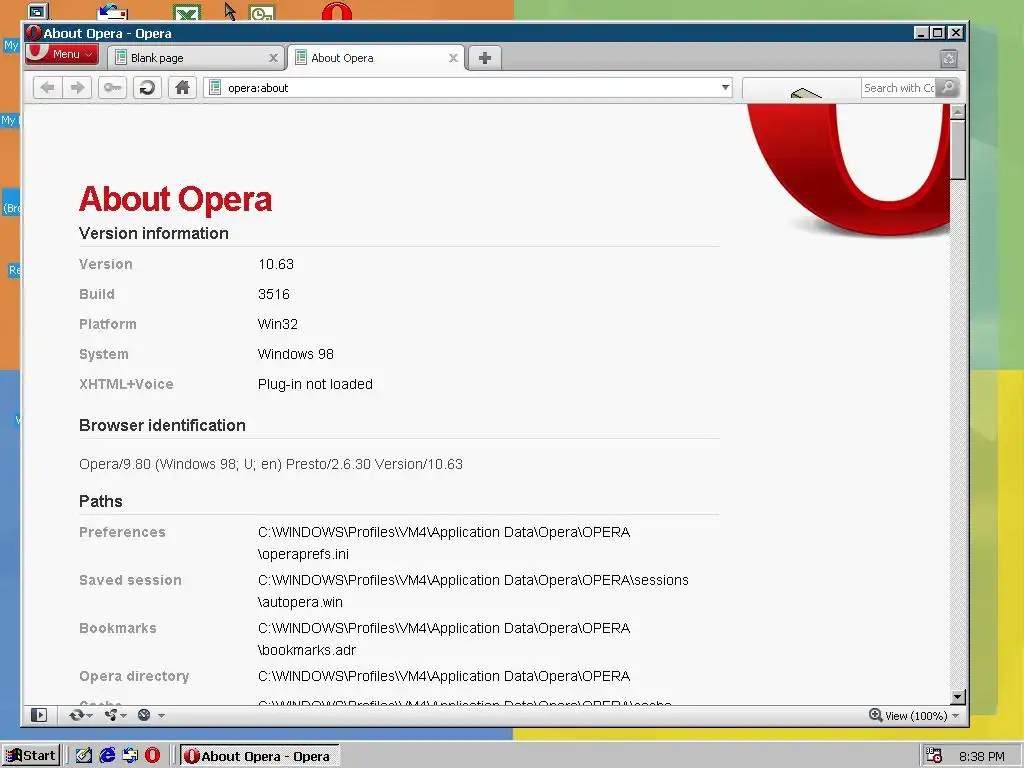
Task: Click the Opera icon in title bar
Action: pos(33,33)
